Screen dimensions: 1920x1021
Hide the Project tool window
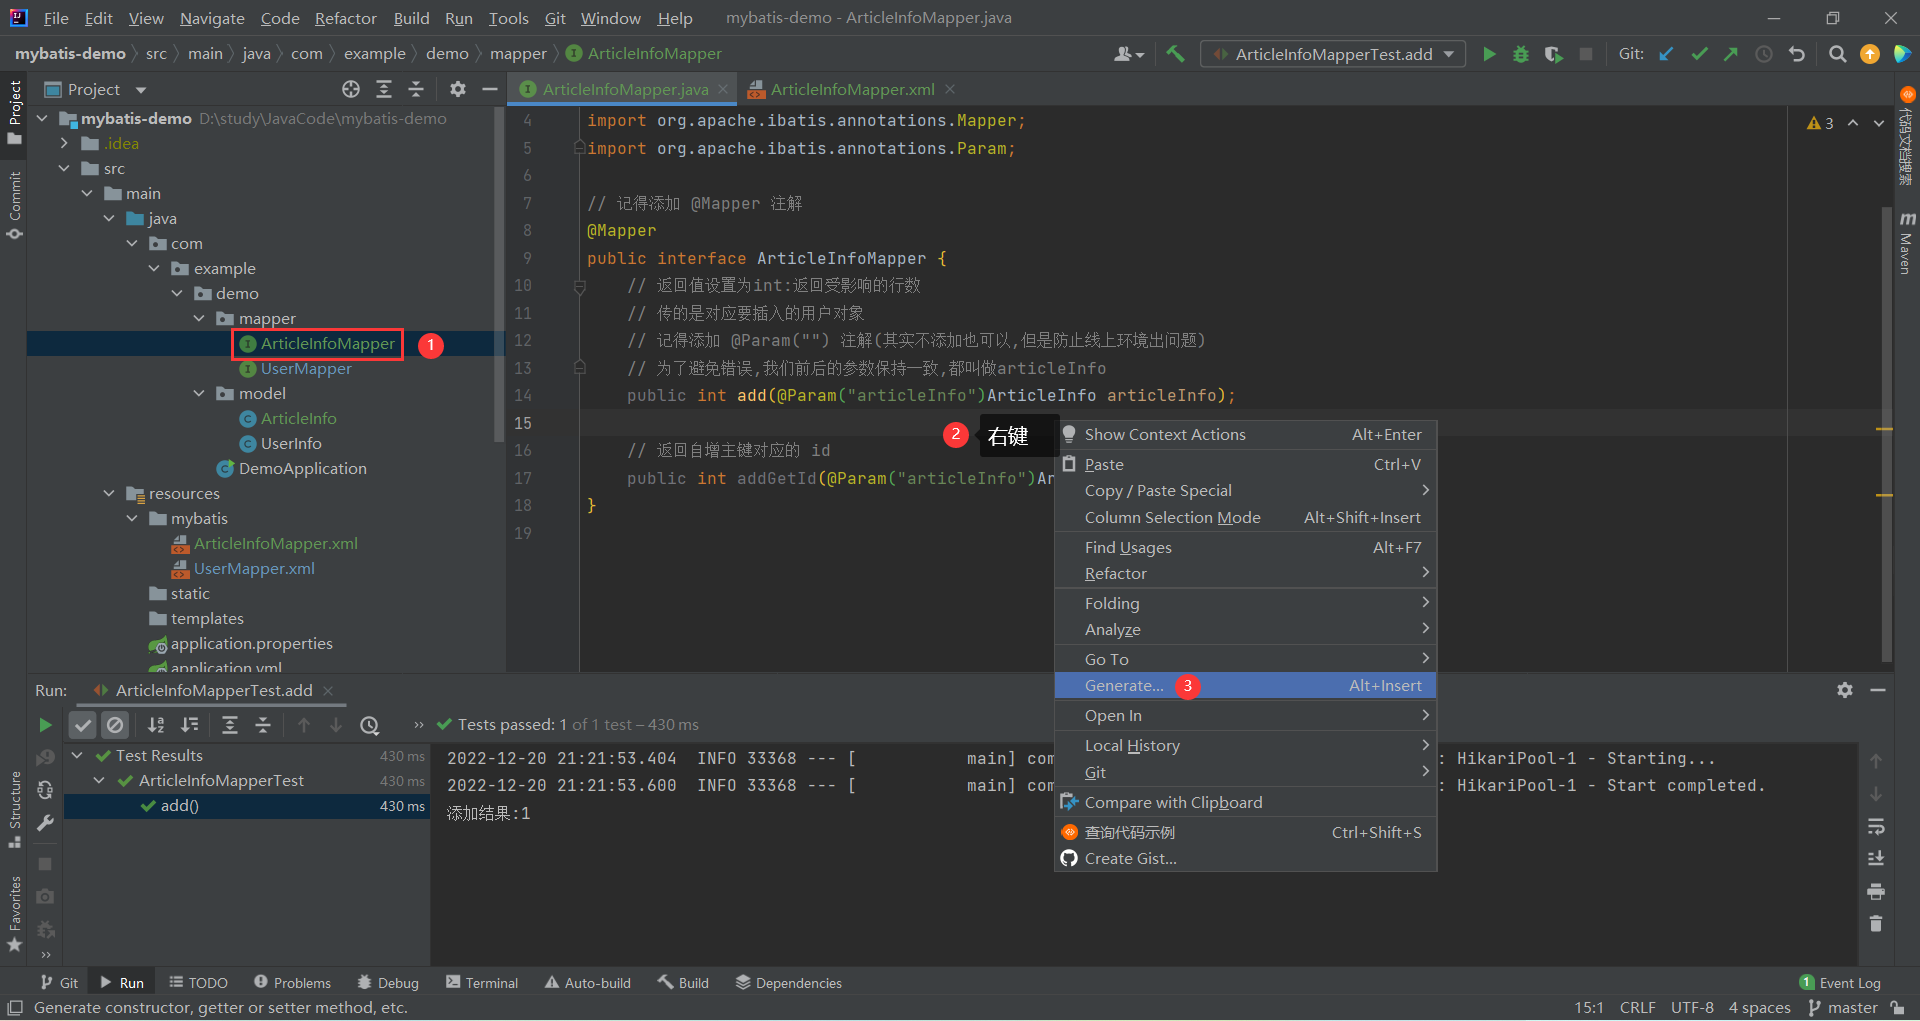[x=489, y=89]
